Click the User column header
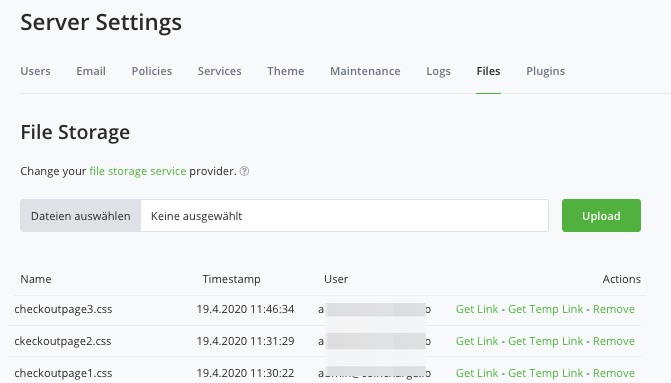This screenshot has height=383, width=671. (336, 279)
